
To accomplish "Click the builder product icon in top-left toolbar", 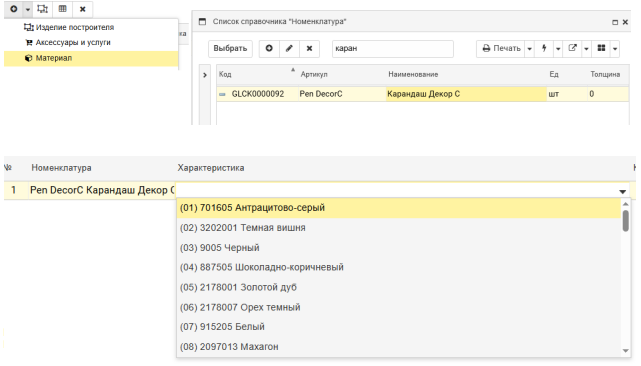I will (x=42, y=9).
